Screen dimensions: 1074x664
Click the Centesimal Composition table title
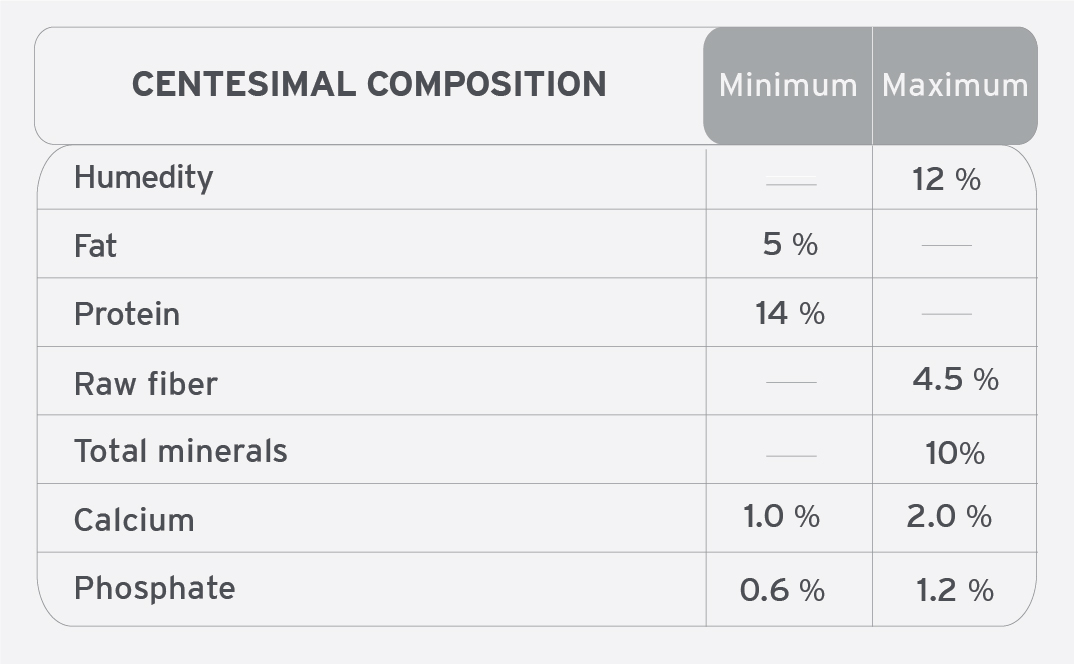[x=369, y=84]
